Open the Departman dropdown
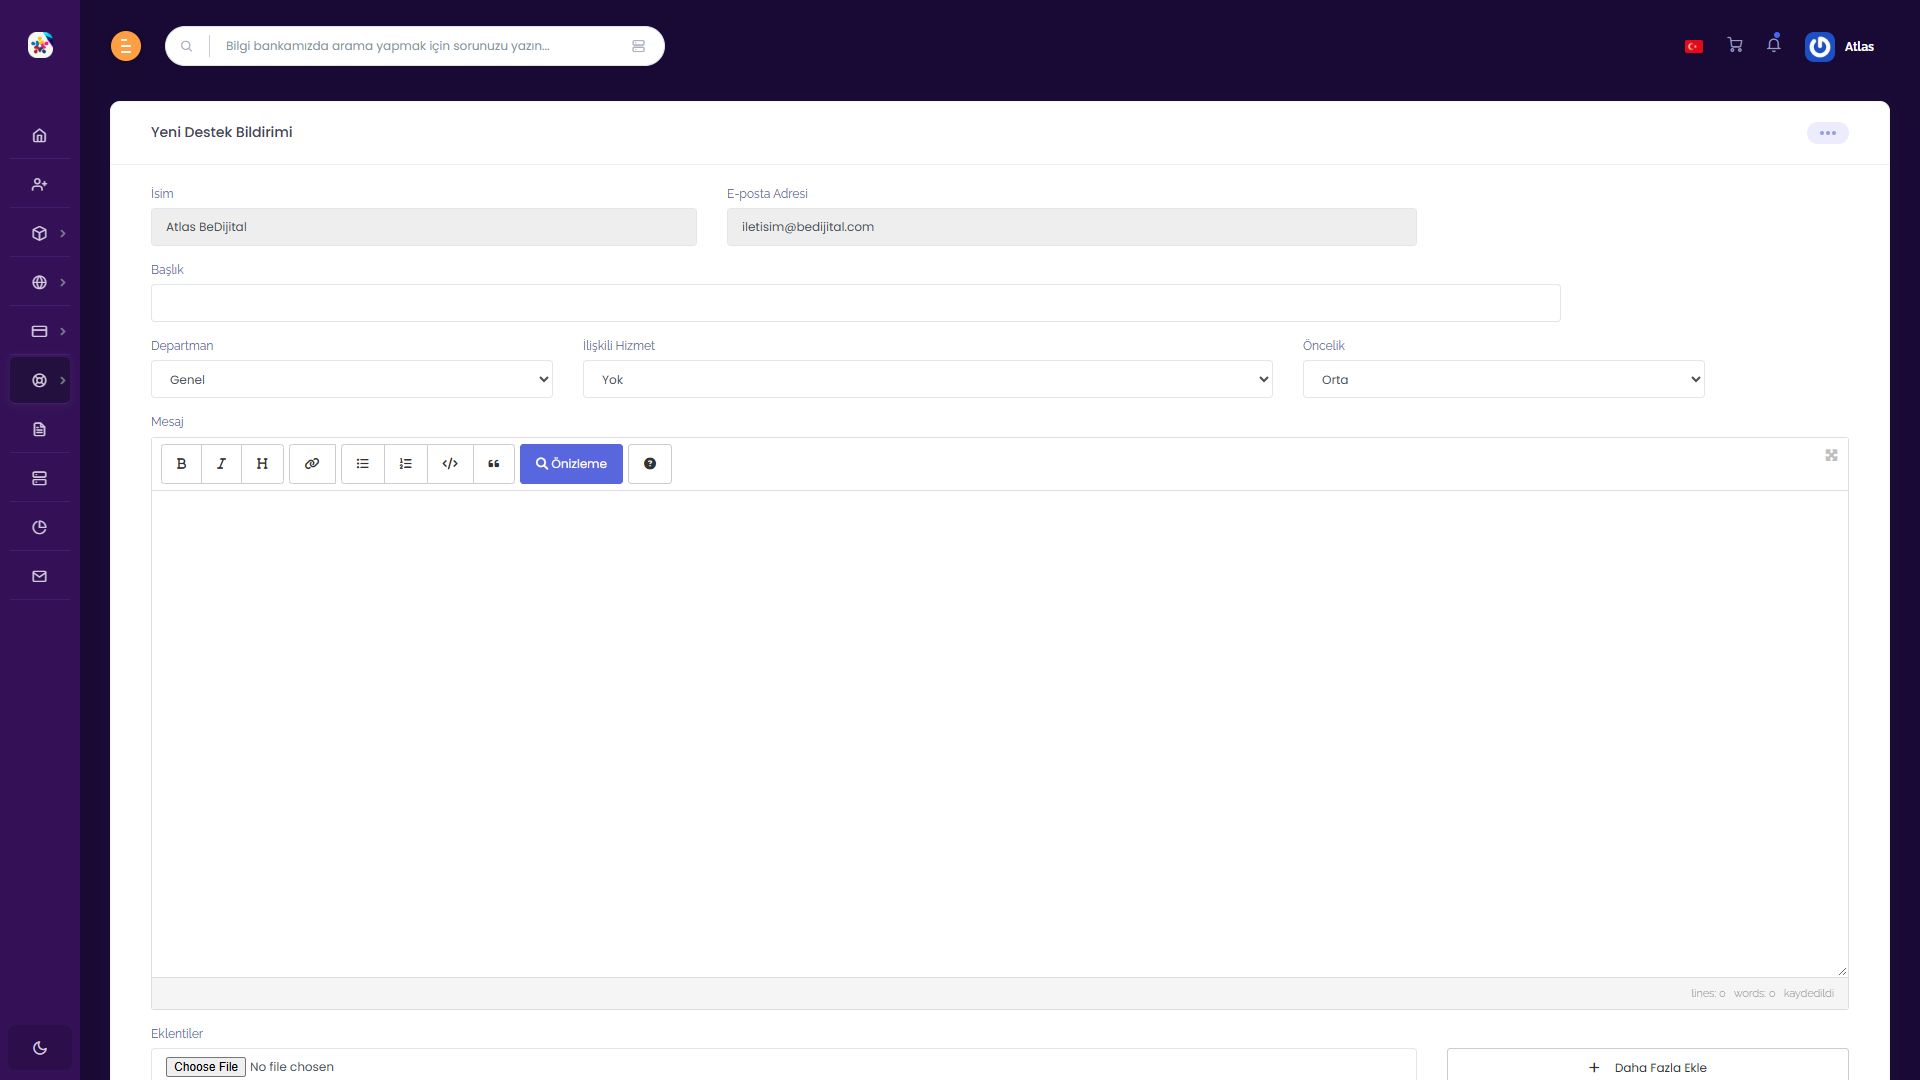 (352, 379)
